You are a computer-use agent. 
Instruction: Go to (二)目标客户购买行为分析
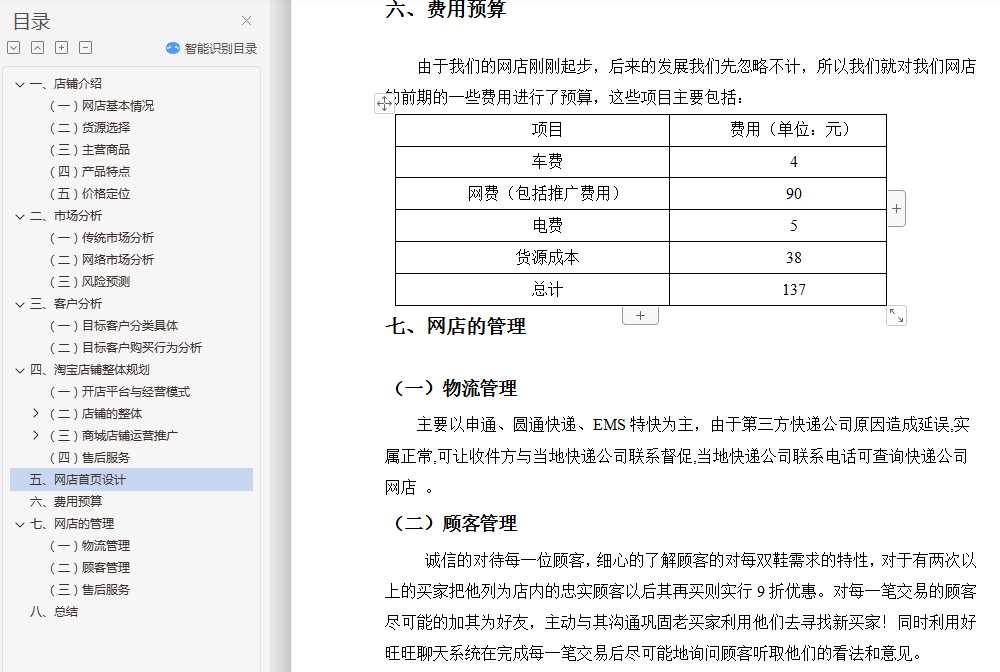[x=126, y=347]
